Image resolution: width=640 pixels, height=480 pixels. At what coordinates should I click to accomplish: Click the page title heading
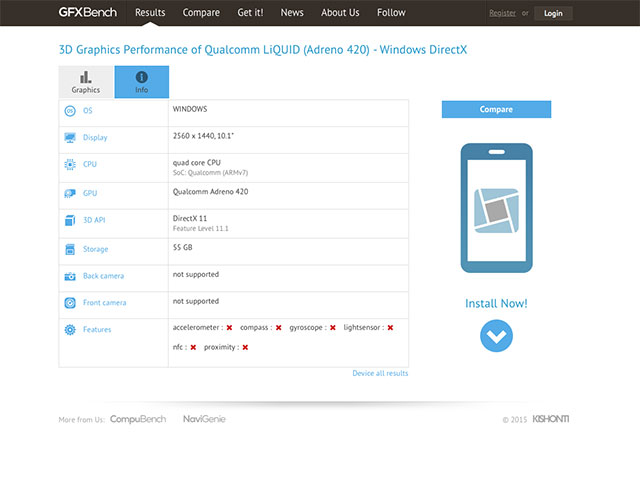pos(263,50)
